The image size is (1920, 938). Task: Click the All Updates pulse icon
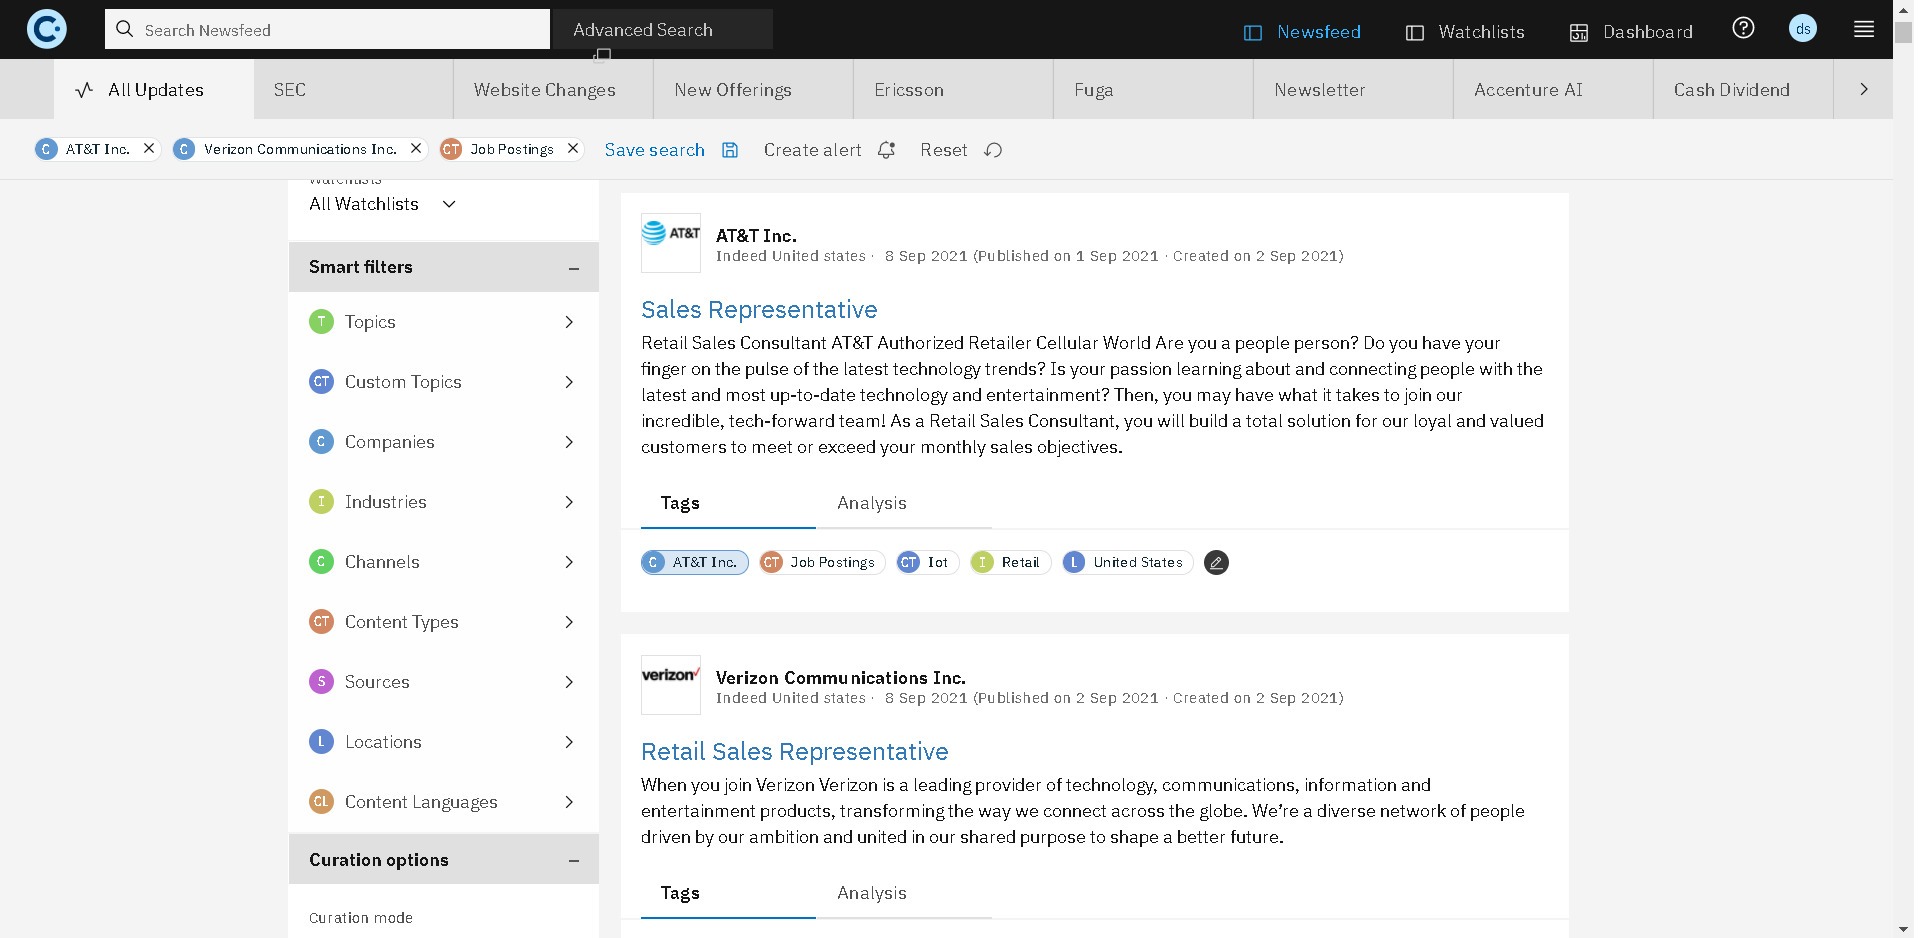pos(85,90)
